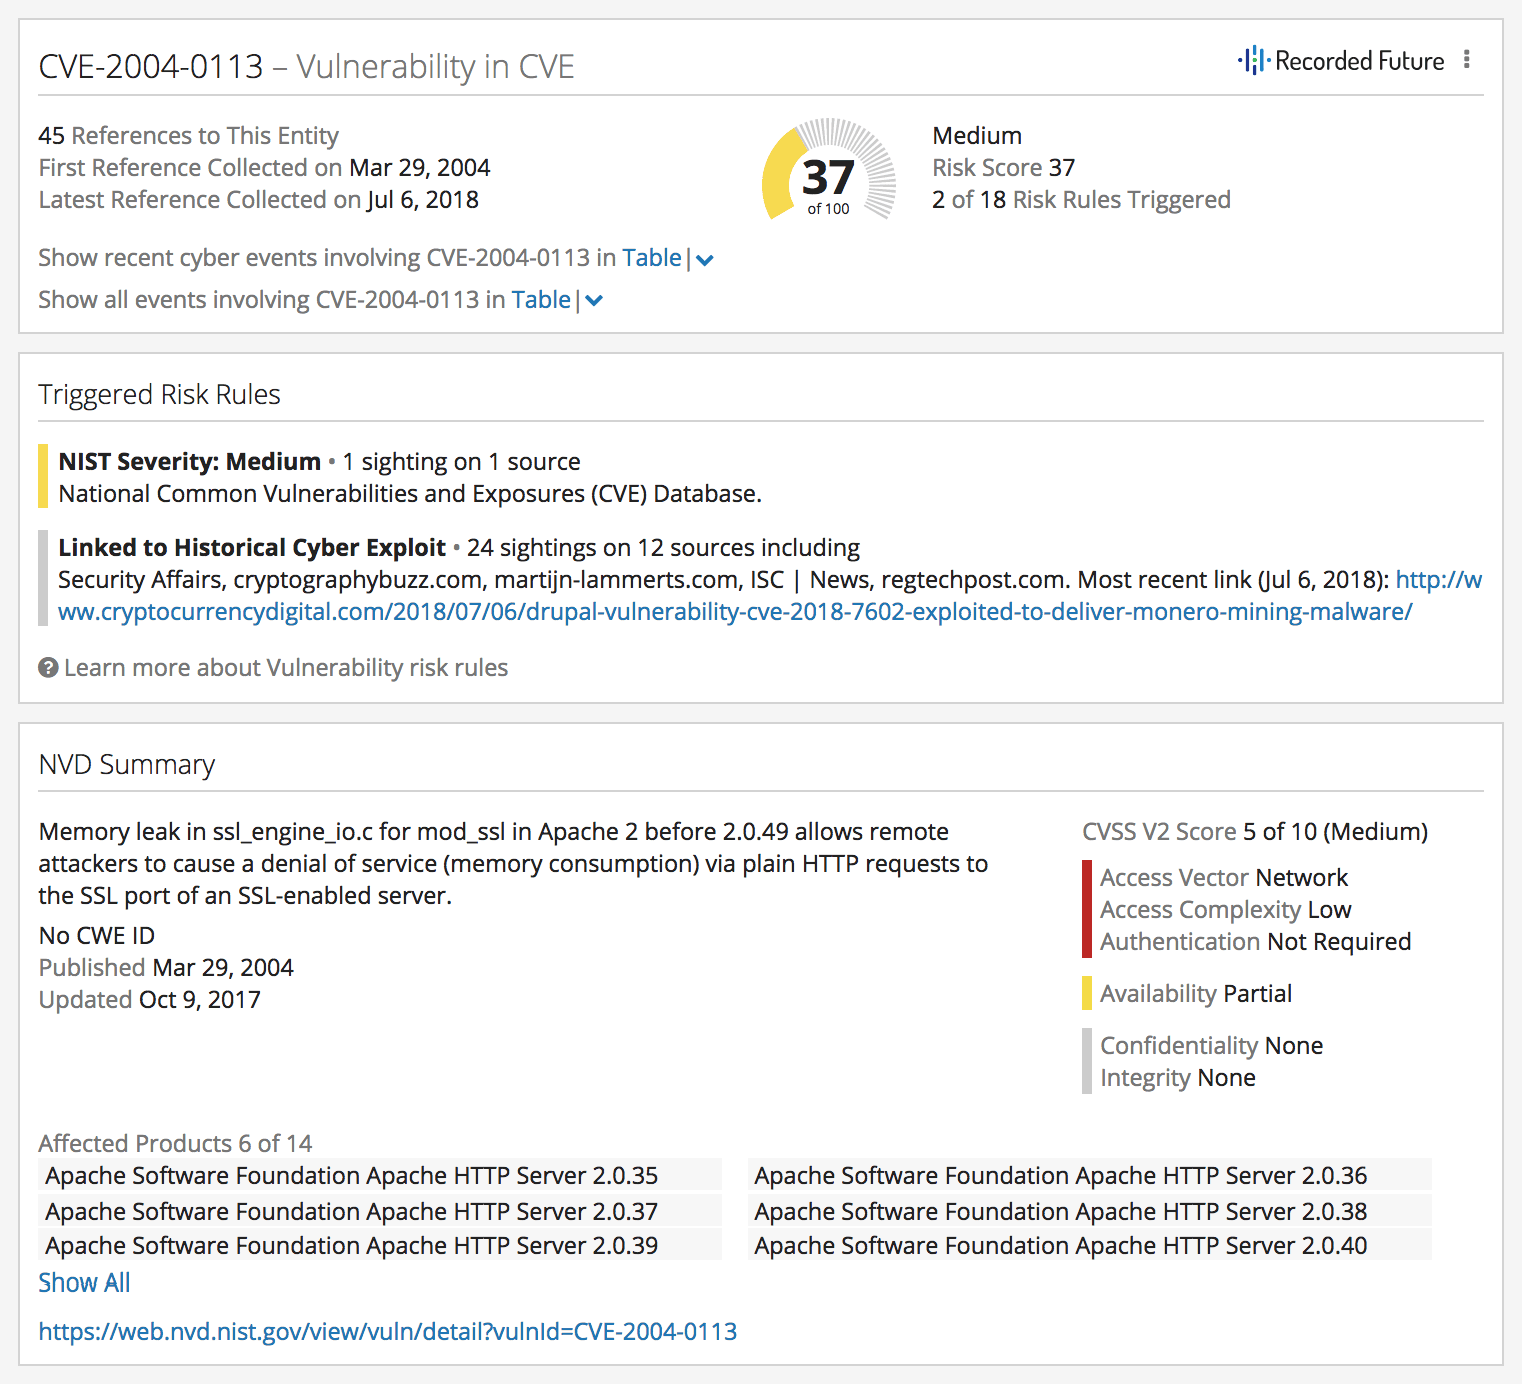1522x1384 pixels.
Task: Select Apache HTTP Server 2.0.38 product
Action: pyautogui.click(x=1090, y=1211)
